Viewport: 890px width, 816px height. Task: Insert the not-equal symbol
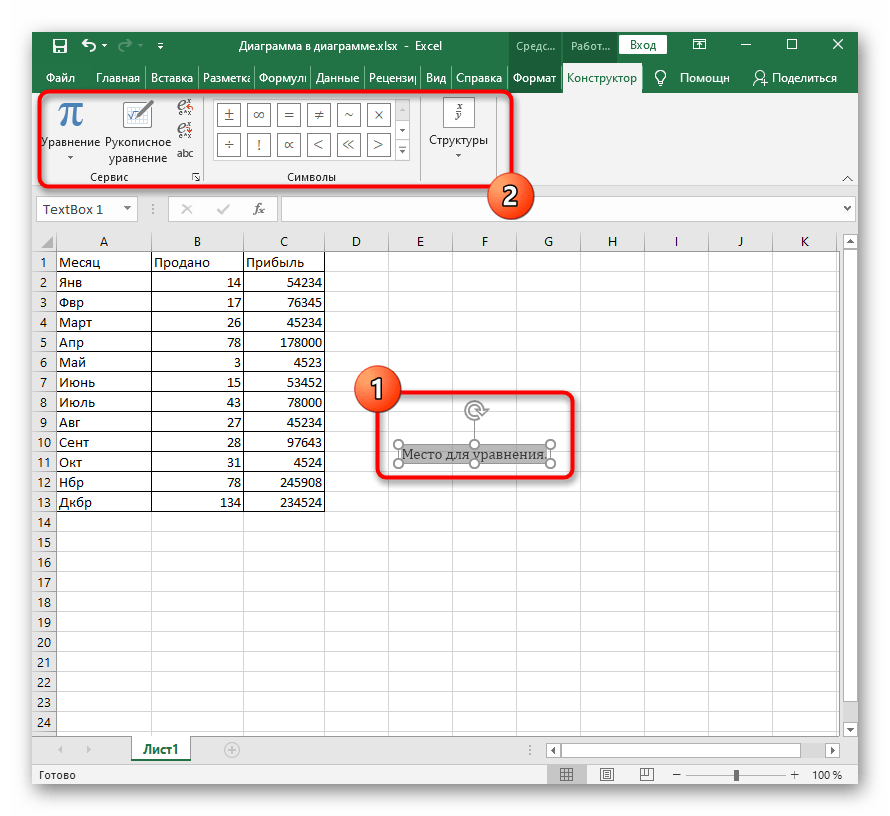coord(318,115)
